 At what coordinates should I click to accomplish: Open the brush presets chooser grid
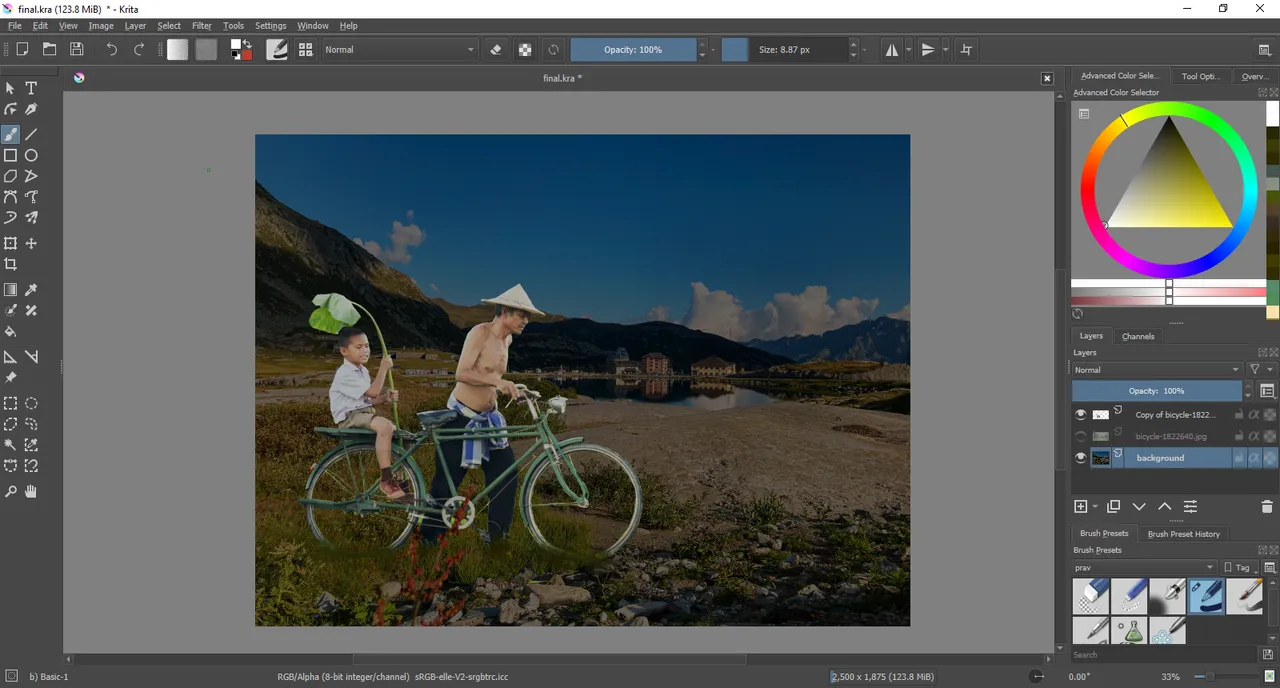(305, 49)
